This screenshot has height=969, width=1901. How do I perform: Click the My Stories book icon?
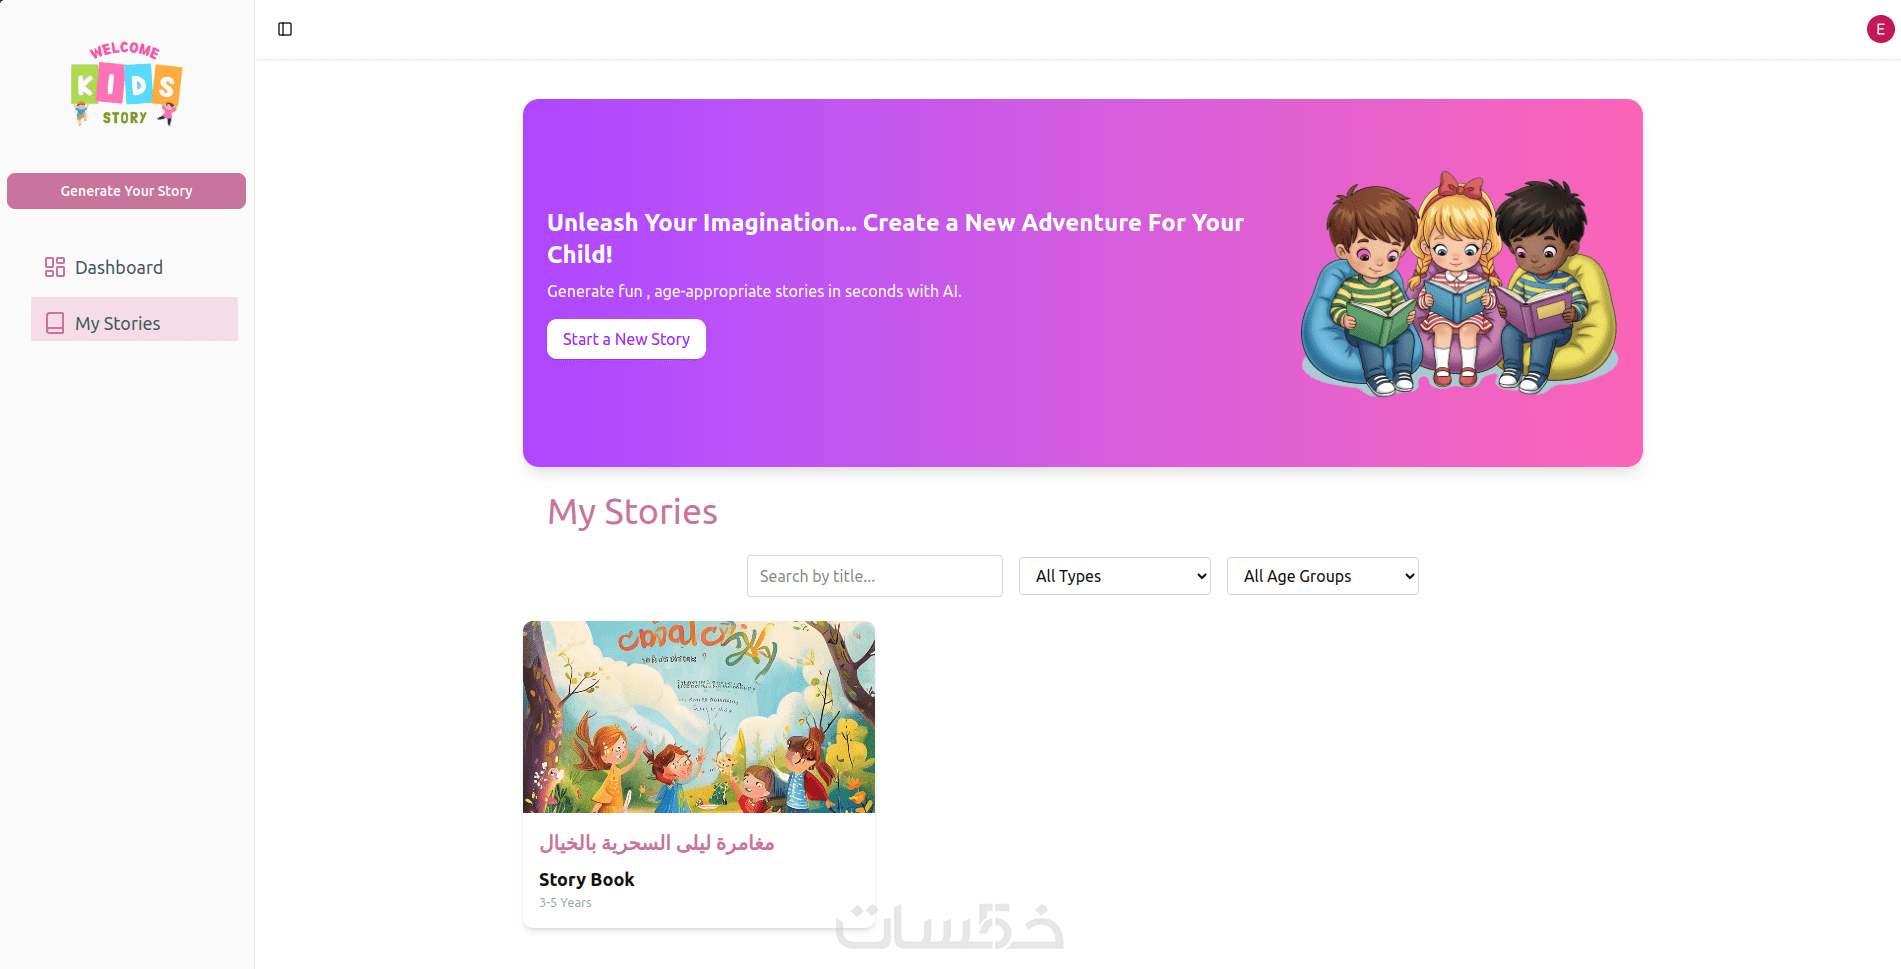(55, 323)
